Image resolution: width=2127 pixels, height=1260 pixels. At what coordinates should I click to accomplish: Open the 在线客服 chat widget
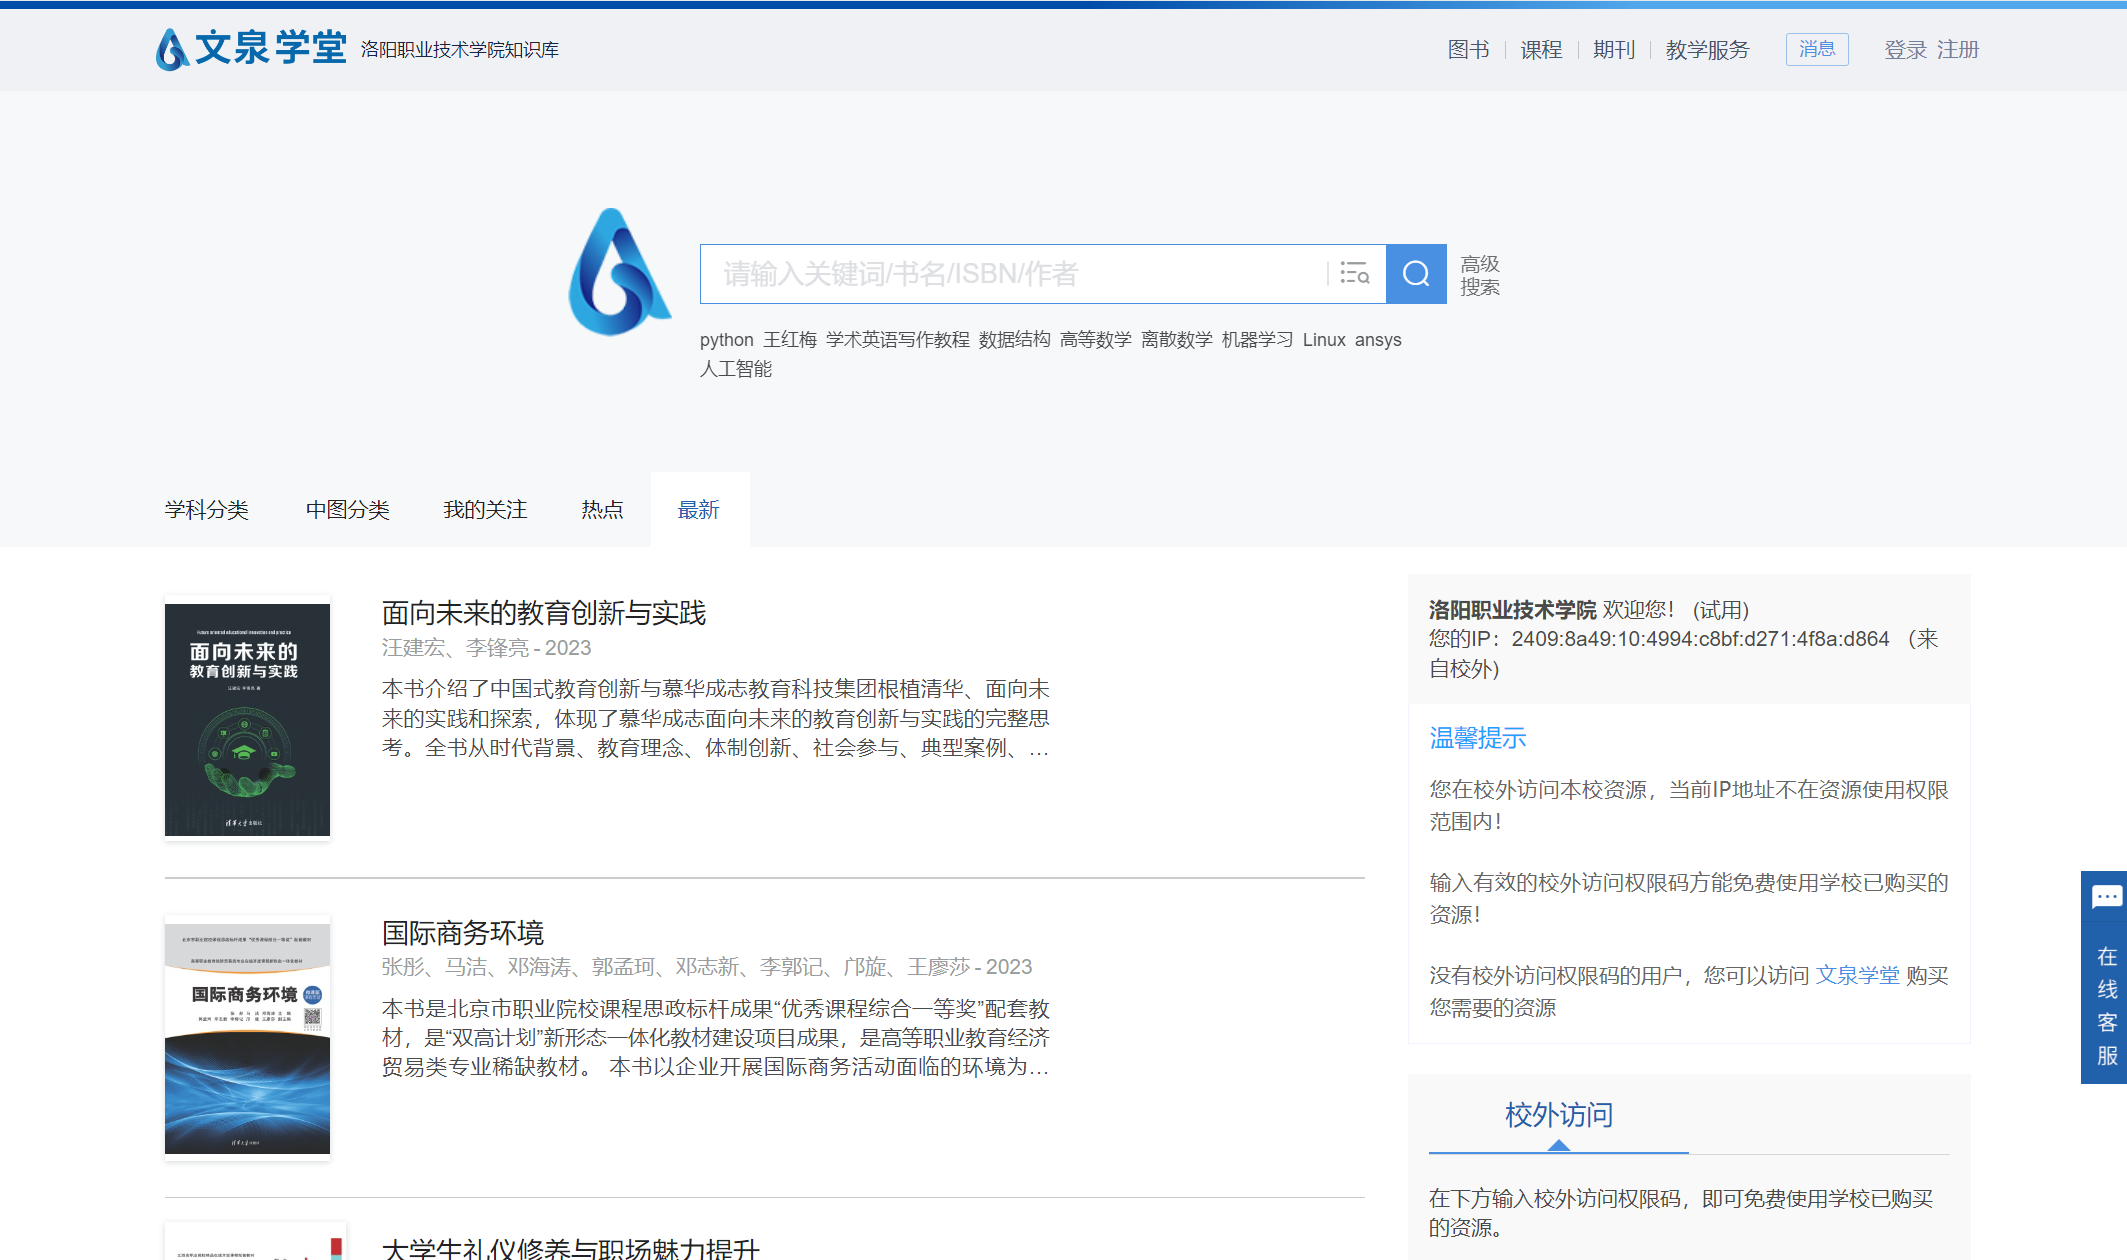[x=2105, y=977]
